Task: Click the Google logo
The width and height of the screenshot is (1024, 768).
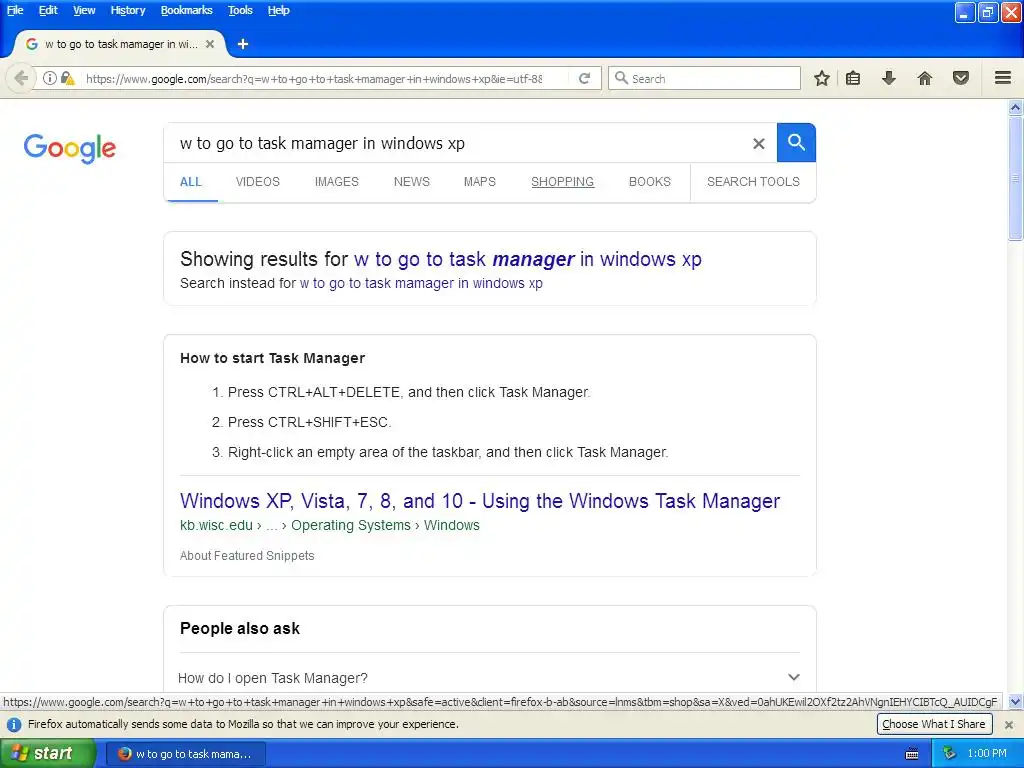Action: pos(70,148)
